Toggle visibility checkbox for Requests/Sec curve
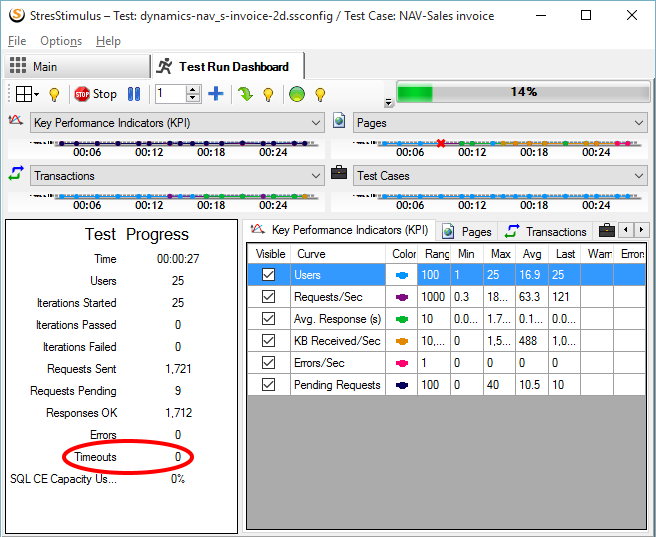This screenshot has height=537, width=656. point(269,297)
